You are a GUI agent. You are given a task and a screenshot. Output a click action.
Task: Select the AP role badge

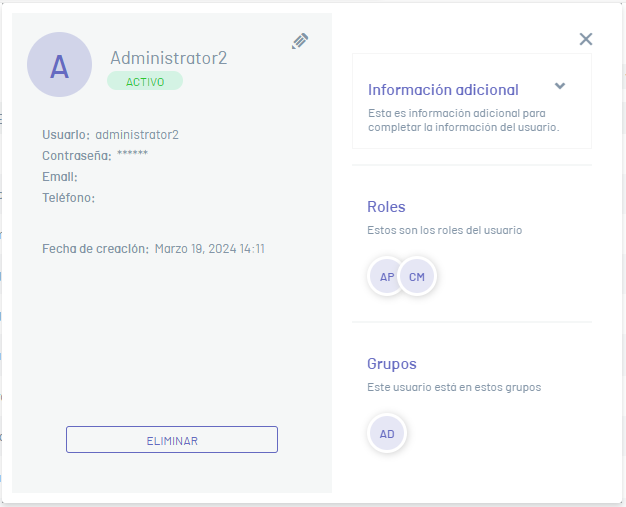point(387,276)
